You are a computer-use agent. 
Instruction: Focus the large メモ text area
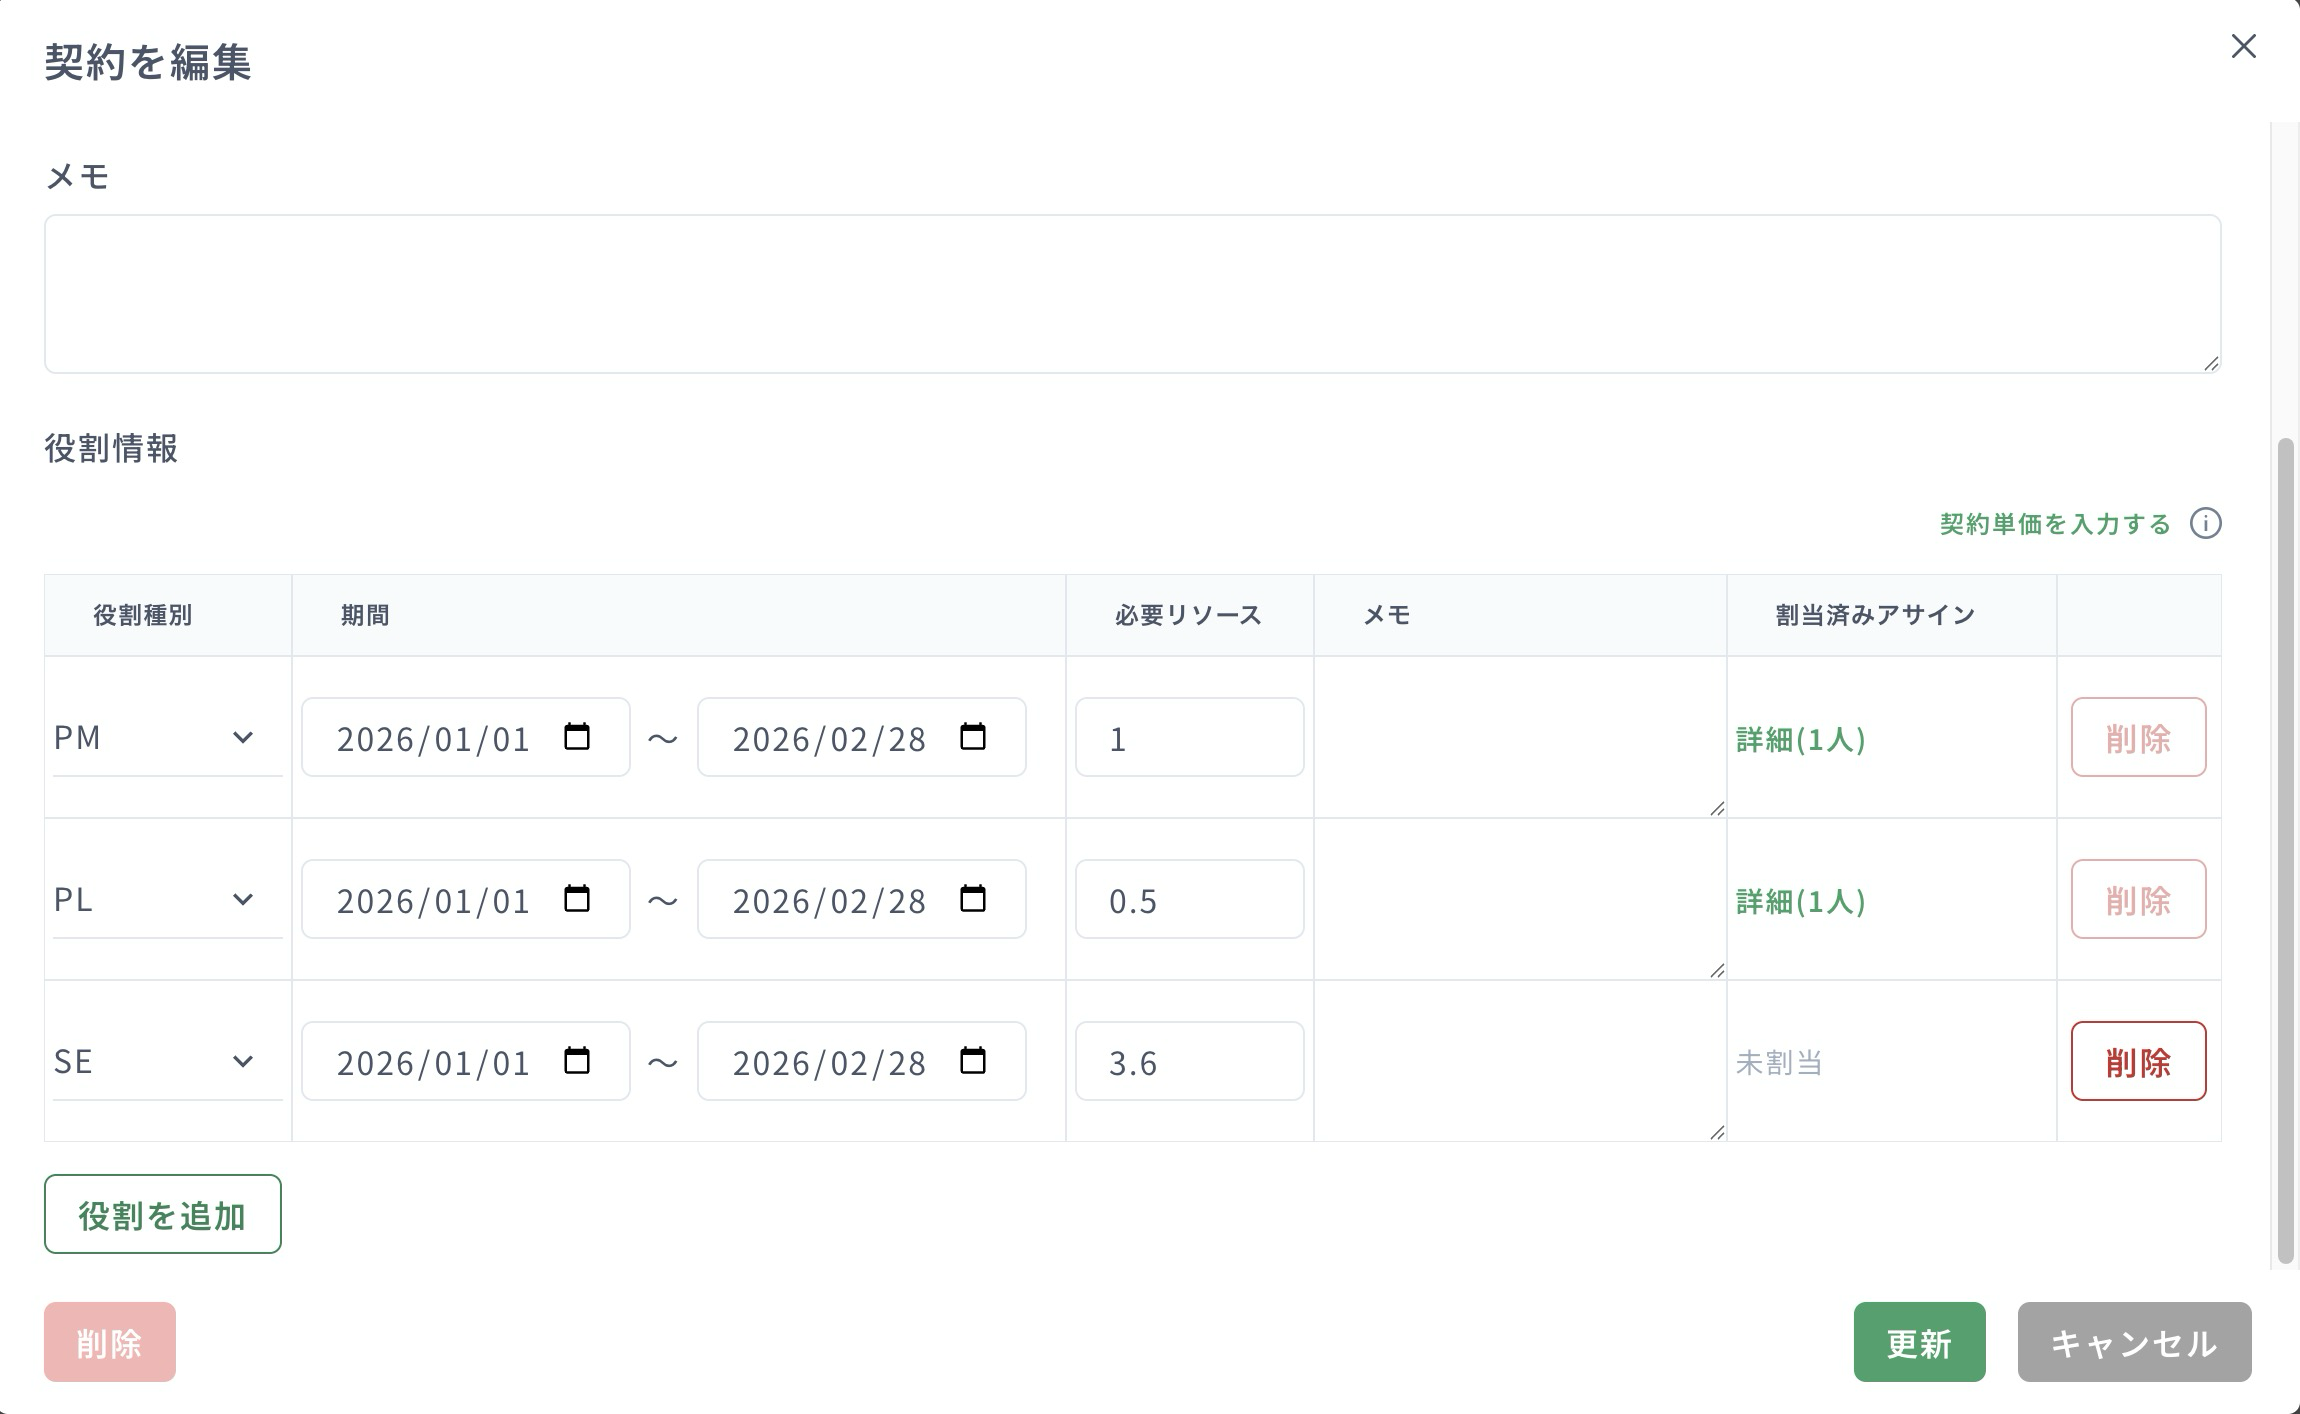1132,294
